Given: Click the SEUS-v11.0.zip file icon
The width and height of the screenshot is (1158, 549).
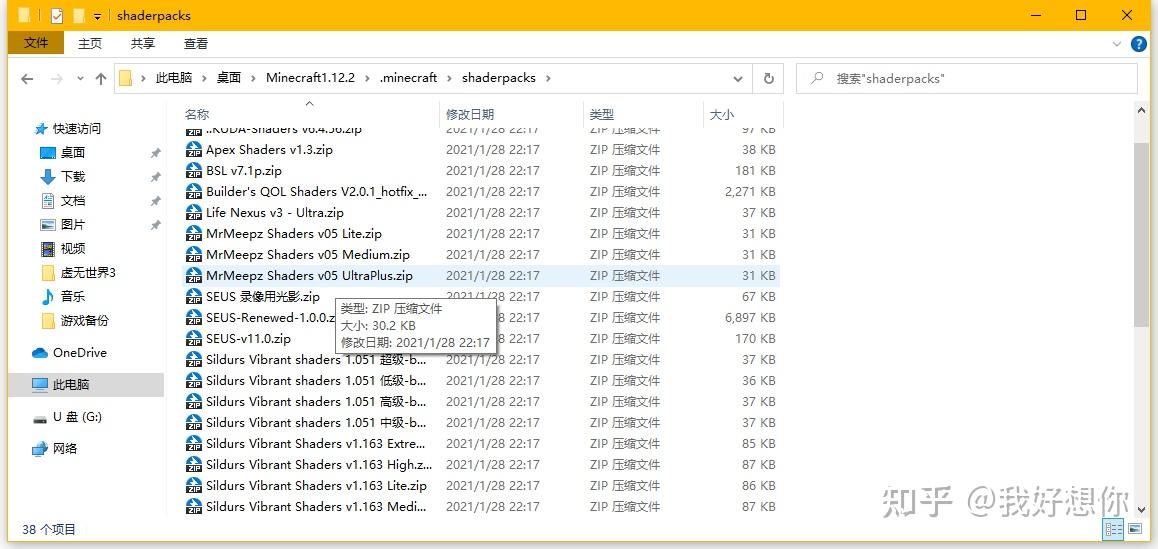Looking at the screenshot, I should [194, 338].
